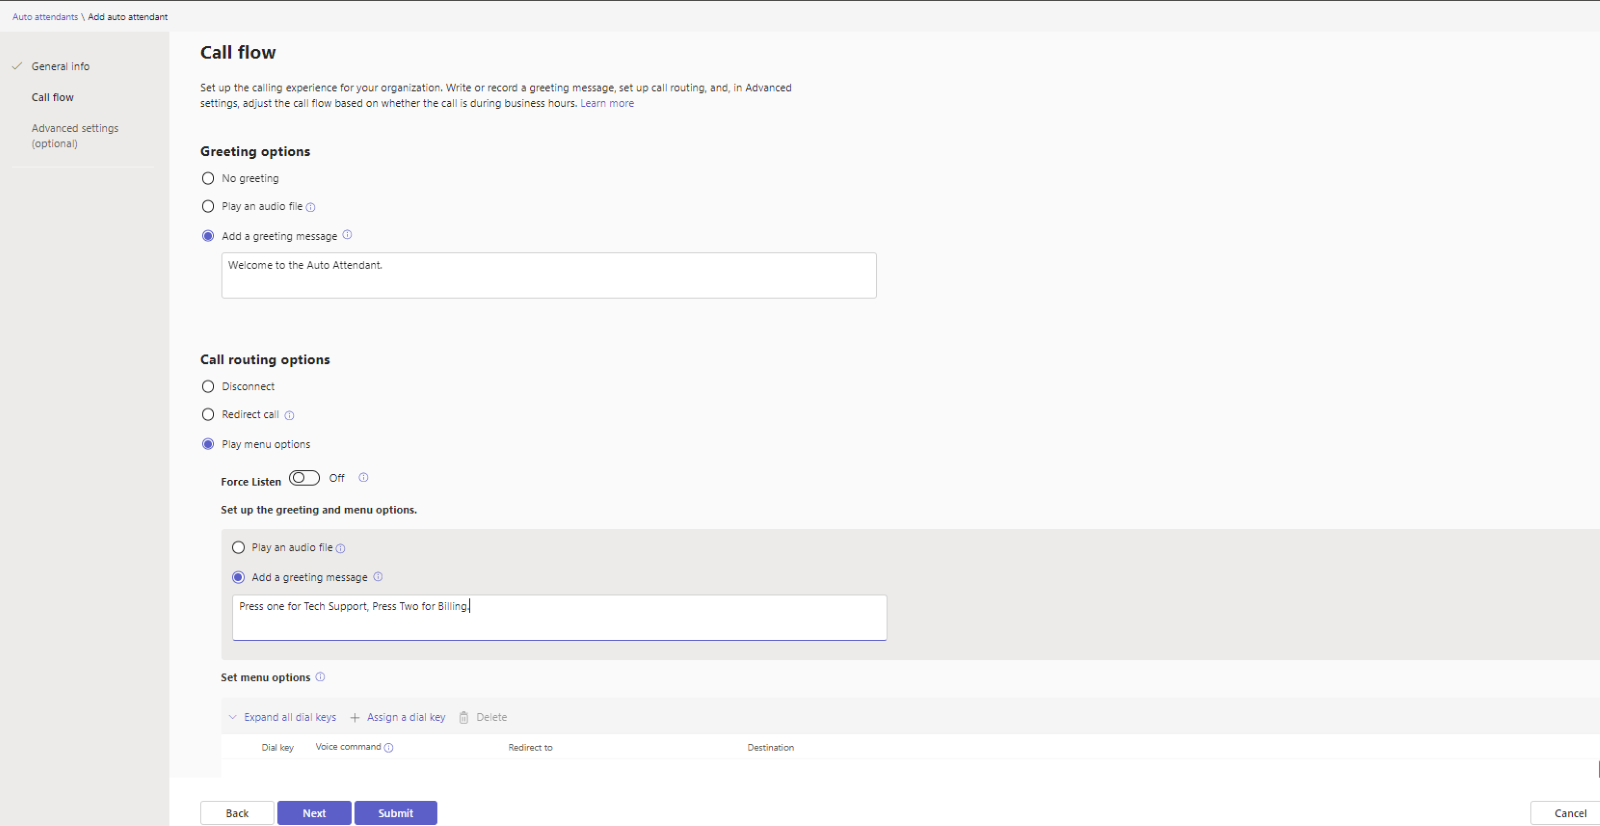1600x826 pixels.
Task: Click the trash icon for Delete
Action: [x=464, y=718]
